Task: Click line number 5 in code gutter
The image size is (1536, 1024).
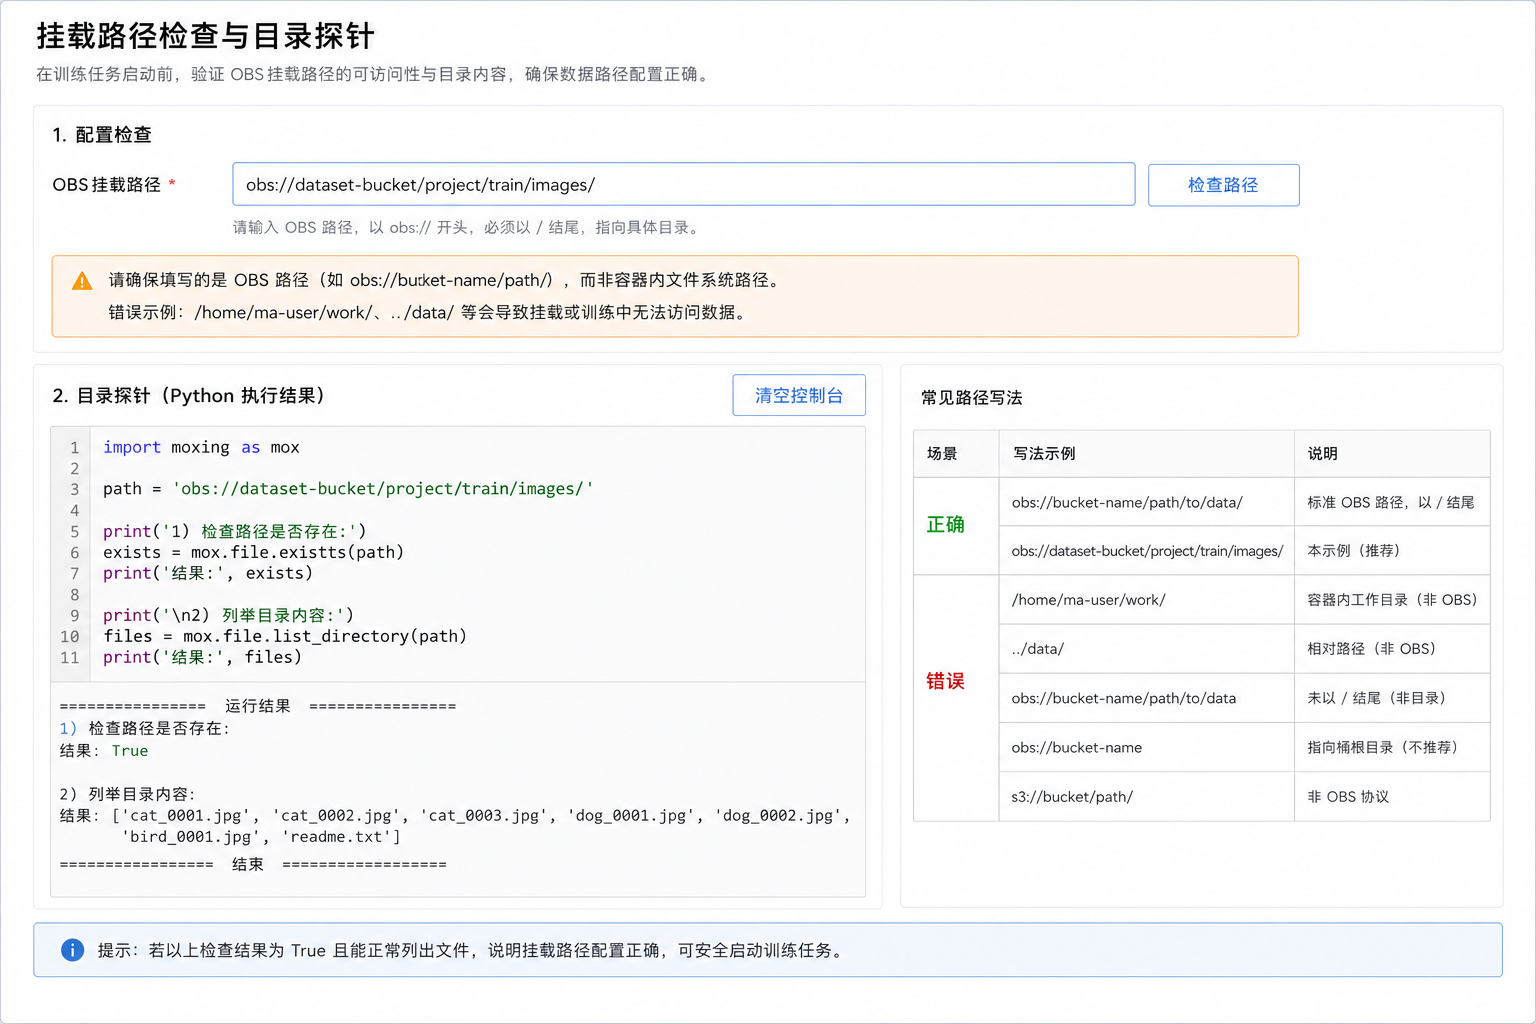Action: [74, 531]
